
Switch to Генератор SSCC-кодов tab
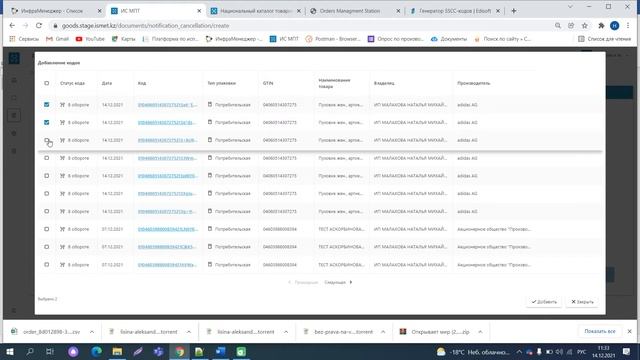click(455, 11)
